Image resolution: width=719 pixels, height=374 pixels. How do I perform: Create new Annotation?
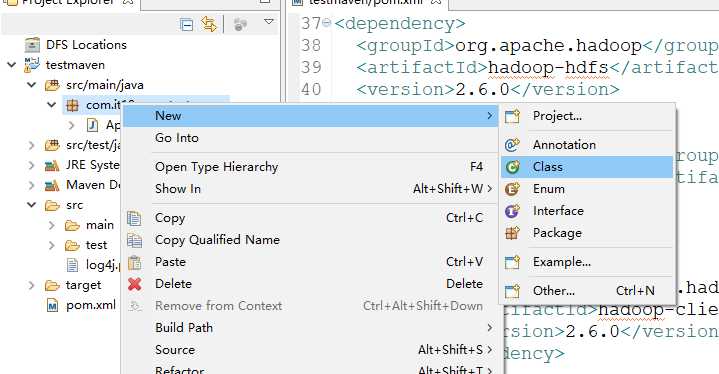tap(587, 145)
